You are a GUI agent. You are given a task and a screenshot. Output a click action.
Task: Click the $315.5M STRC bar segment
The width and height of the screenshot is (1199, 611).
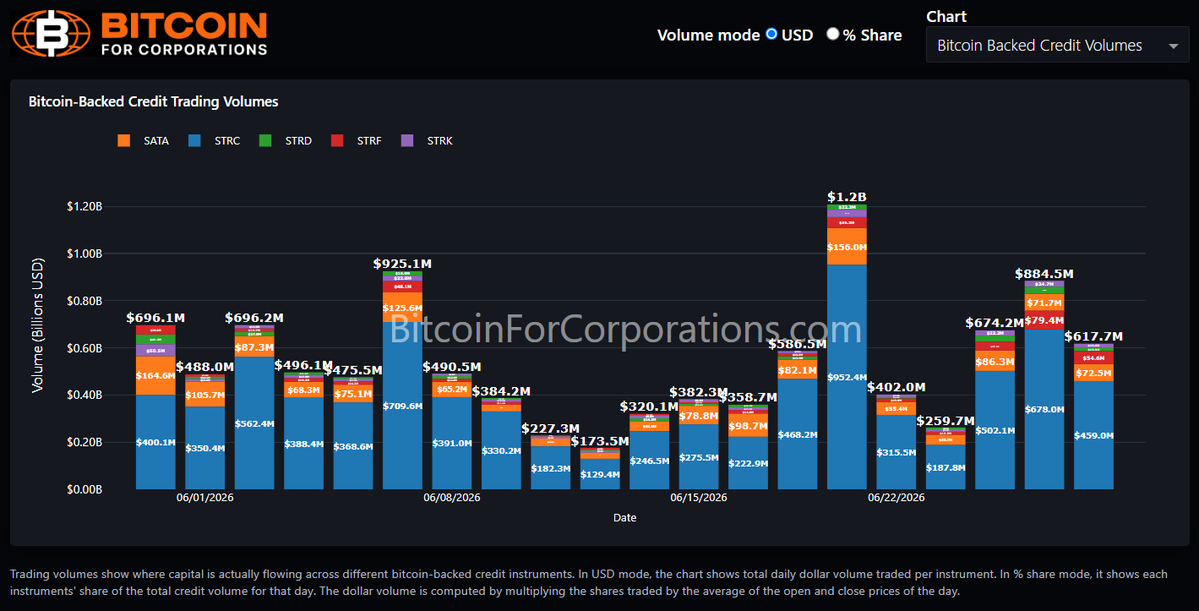pyautogui.click(x=896, y=452)
